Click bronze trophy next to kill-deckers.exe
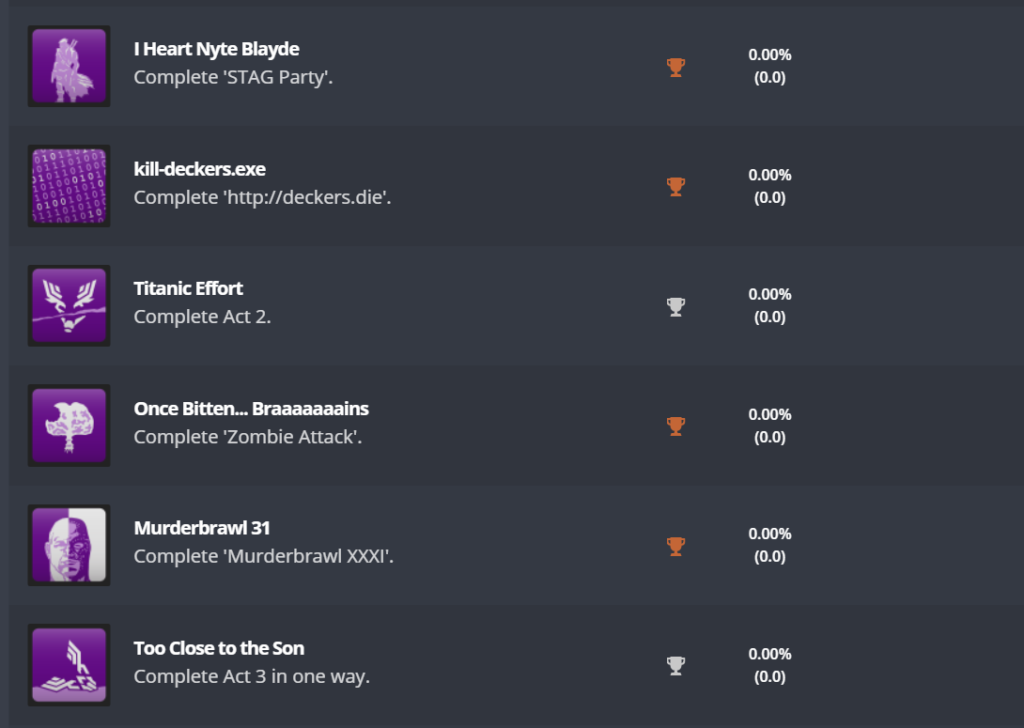1024x728 pixels. [x=676, y=187]
